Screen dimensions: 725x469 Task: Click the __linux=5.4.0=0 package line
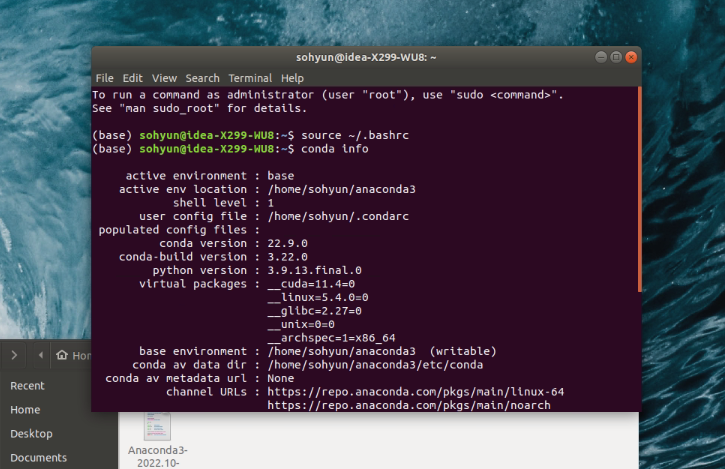click(318, 297)
